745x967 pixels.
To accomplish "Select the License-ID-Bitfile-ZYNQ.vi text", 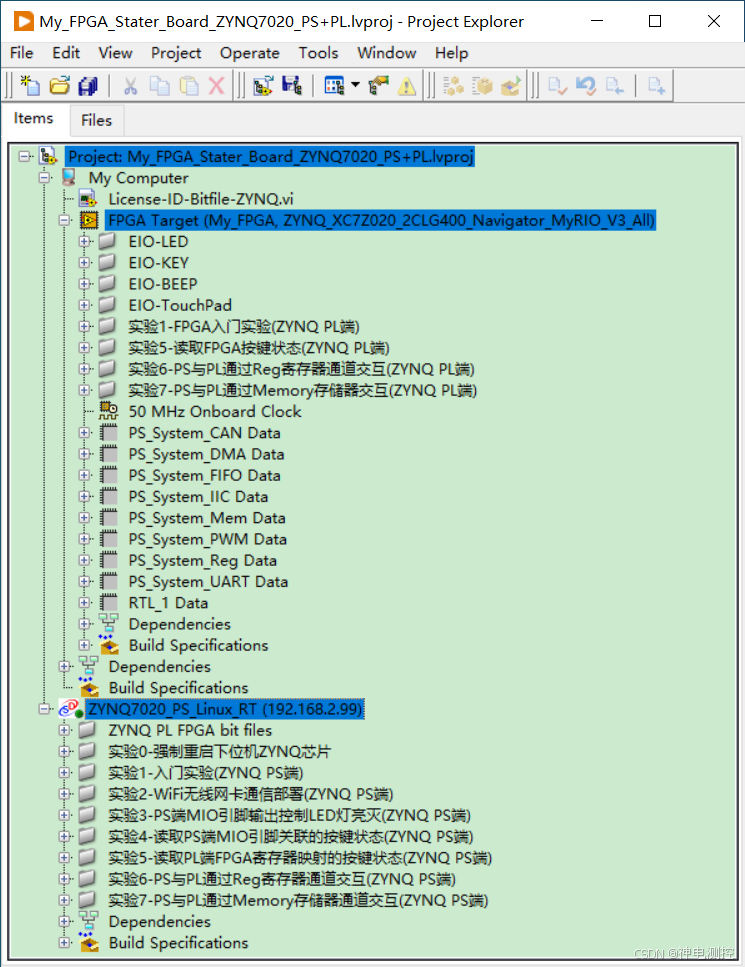I will (x=200, y=199).
